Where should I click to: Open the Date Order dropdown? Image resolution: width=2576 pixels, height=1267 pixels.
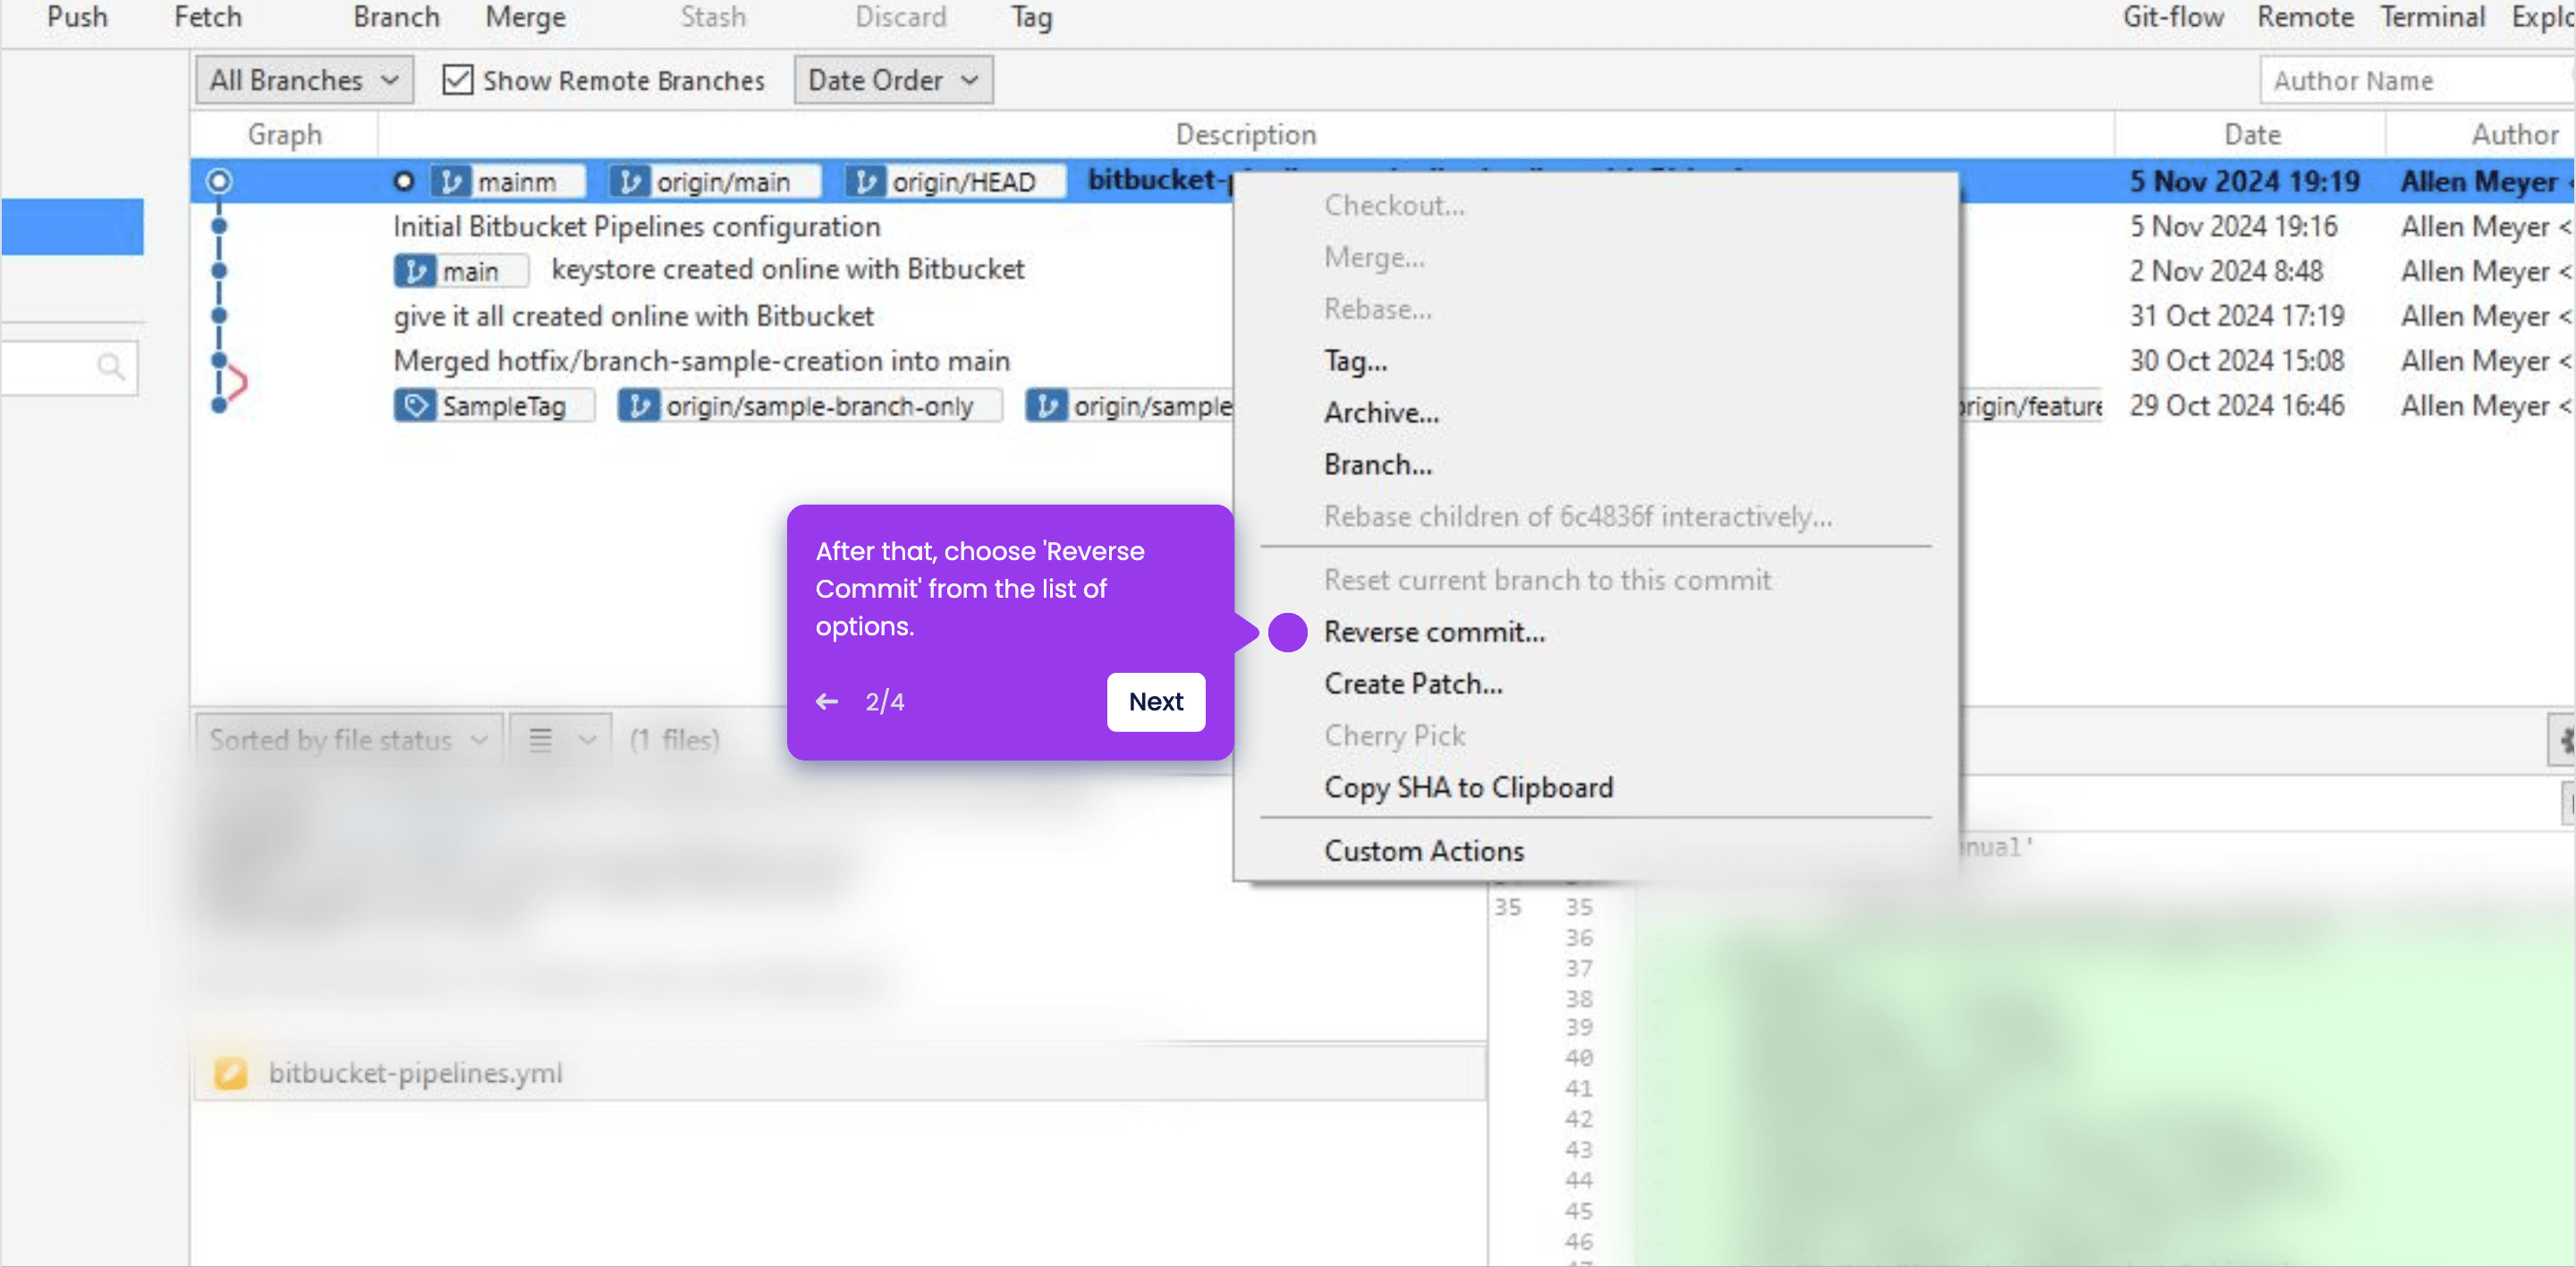click(893, 80)
